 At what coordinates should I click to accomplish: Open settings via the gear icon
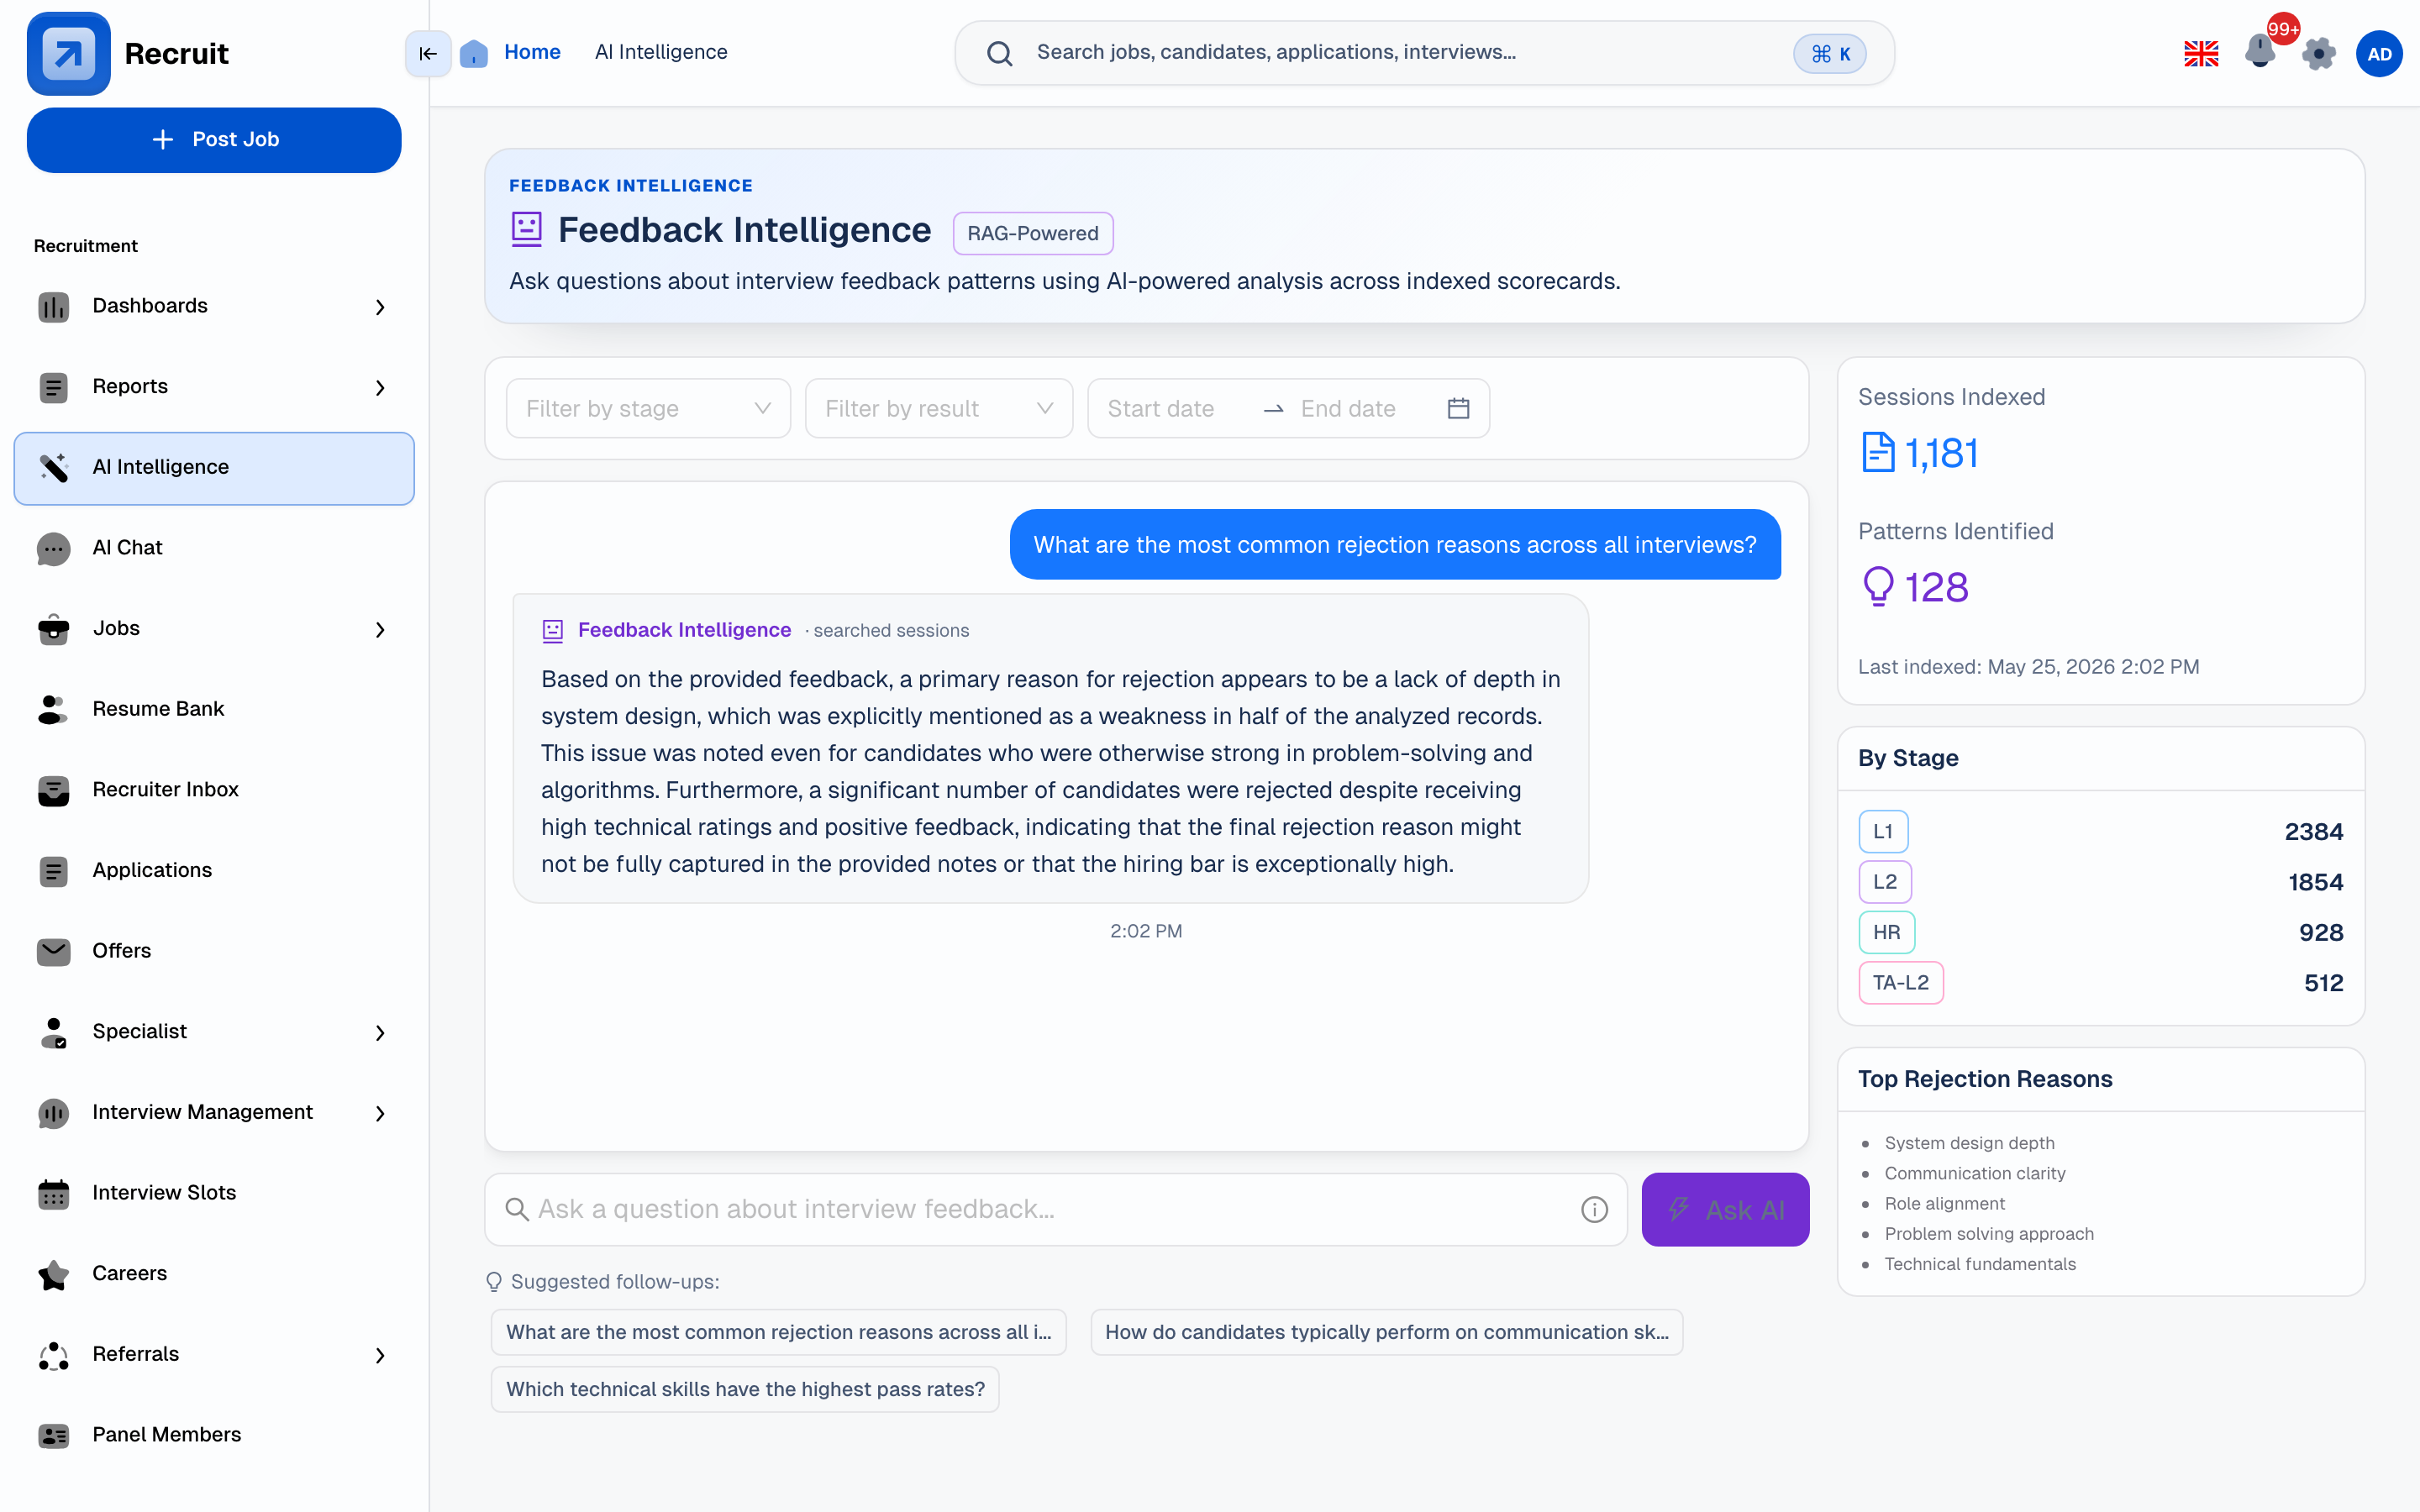(2319, 53)
